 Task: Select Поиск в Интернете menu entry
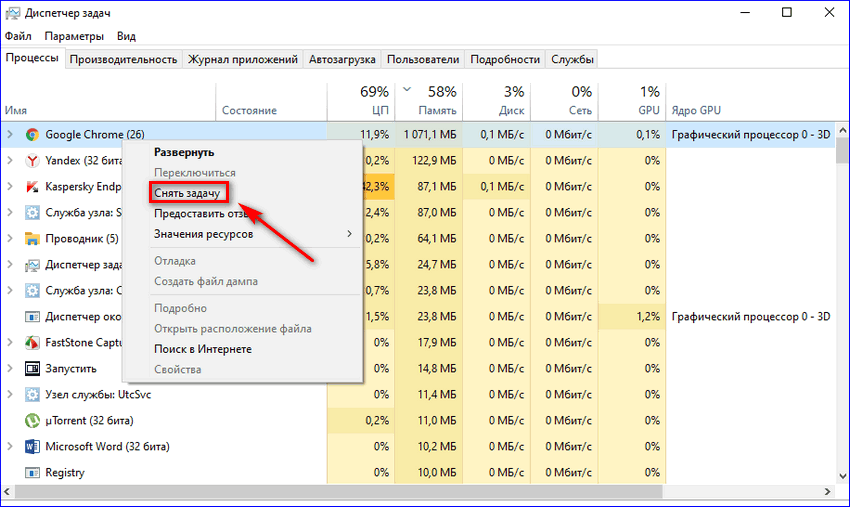tap(202, 349)
